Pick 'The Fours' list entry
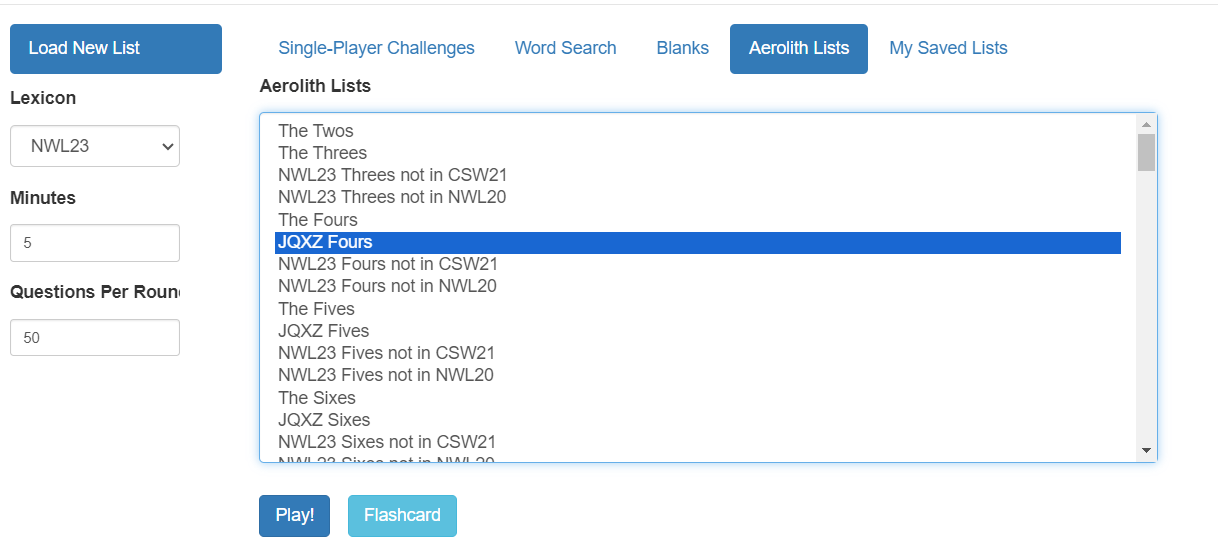Screen dimensions: 1218x550 (318, 220)
